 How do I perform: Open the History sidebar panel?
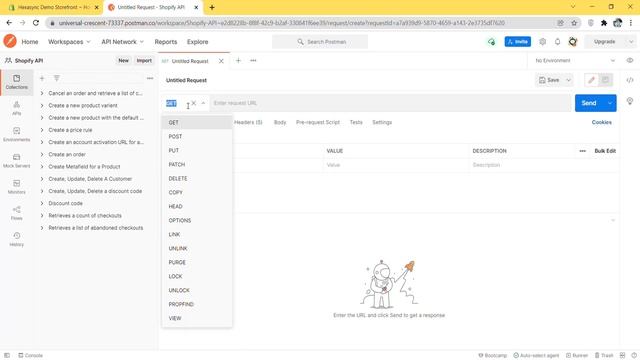(x=16, y=239)
